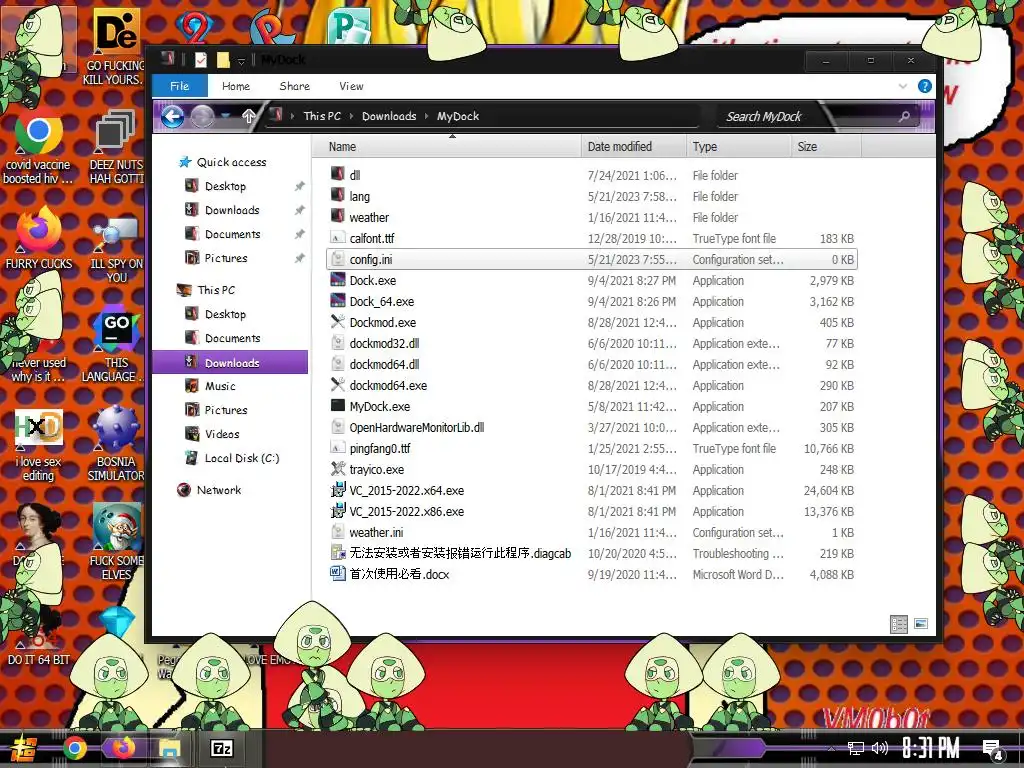Select Videos under This PC
Screen dimensions: 1024x768
pos(222,434)
